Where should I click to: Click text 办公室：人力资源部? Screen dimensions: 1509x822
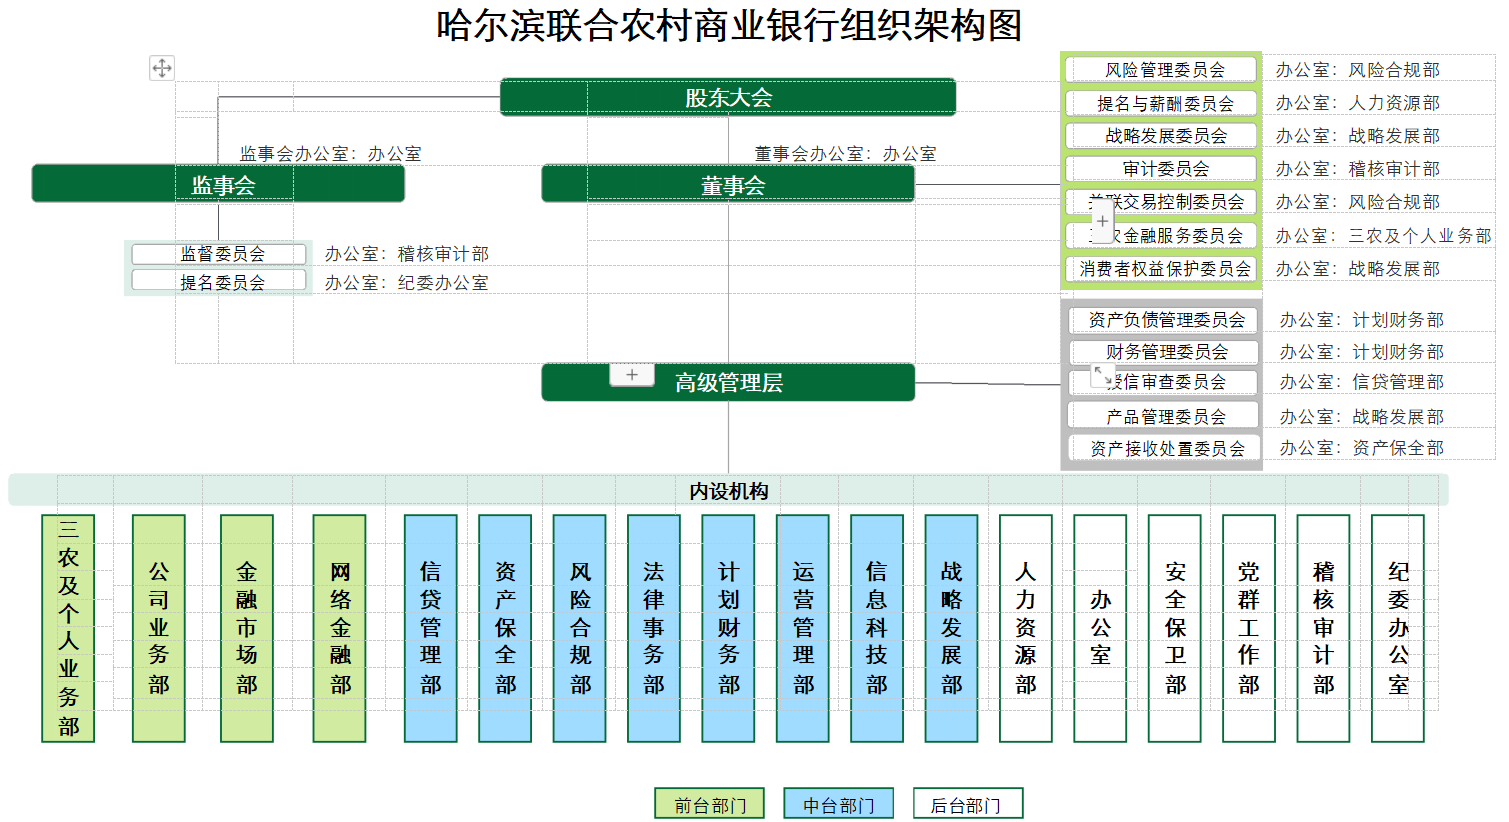pos(1358,103)
